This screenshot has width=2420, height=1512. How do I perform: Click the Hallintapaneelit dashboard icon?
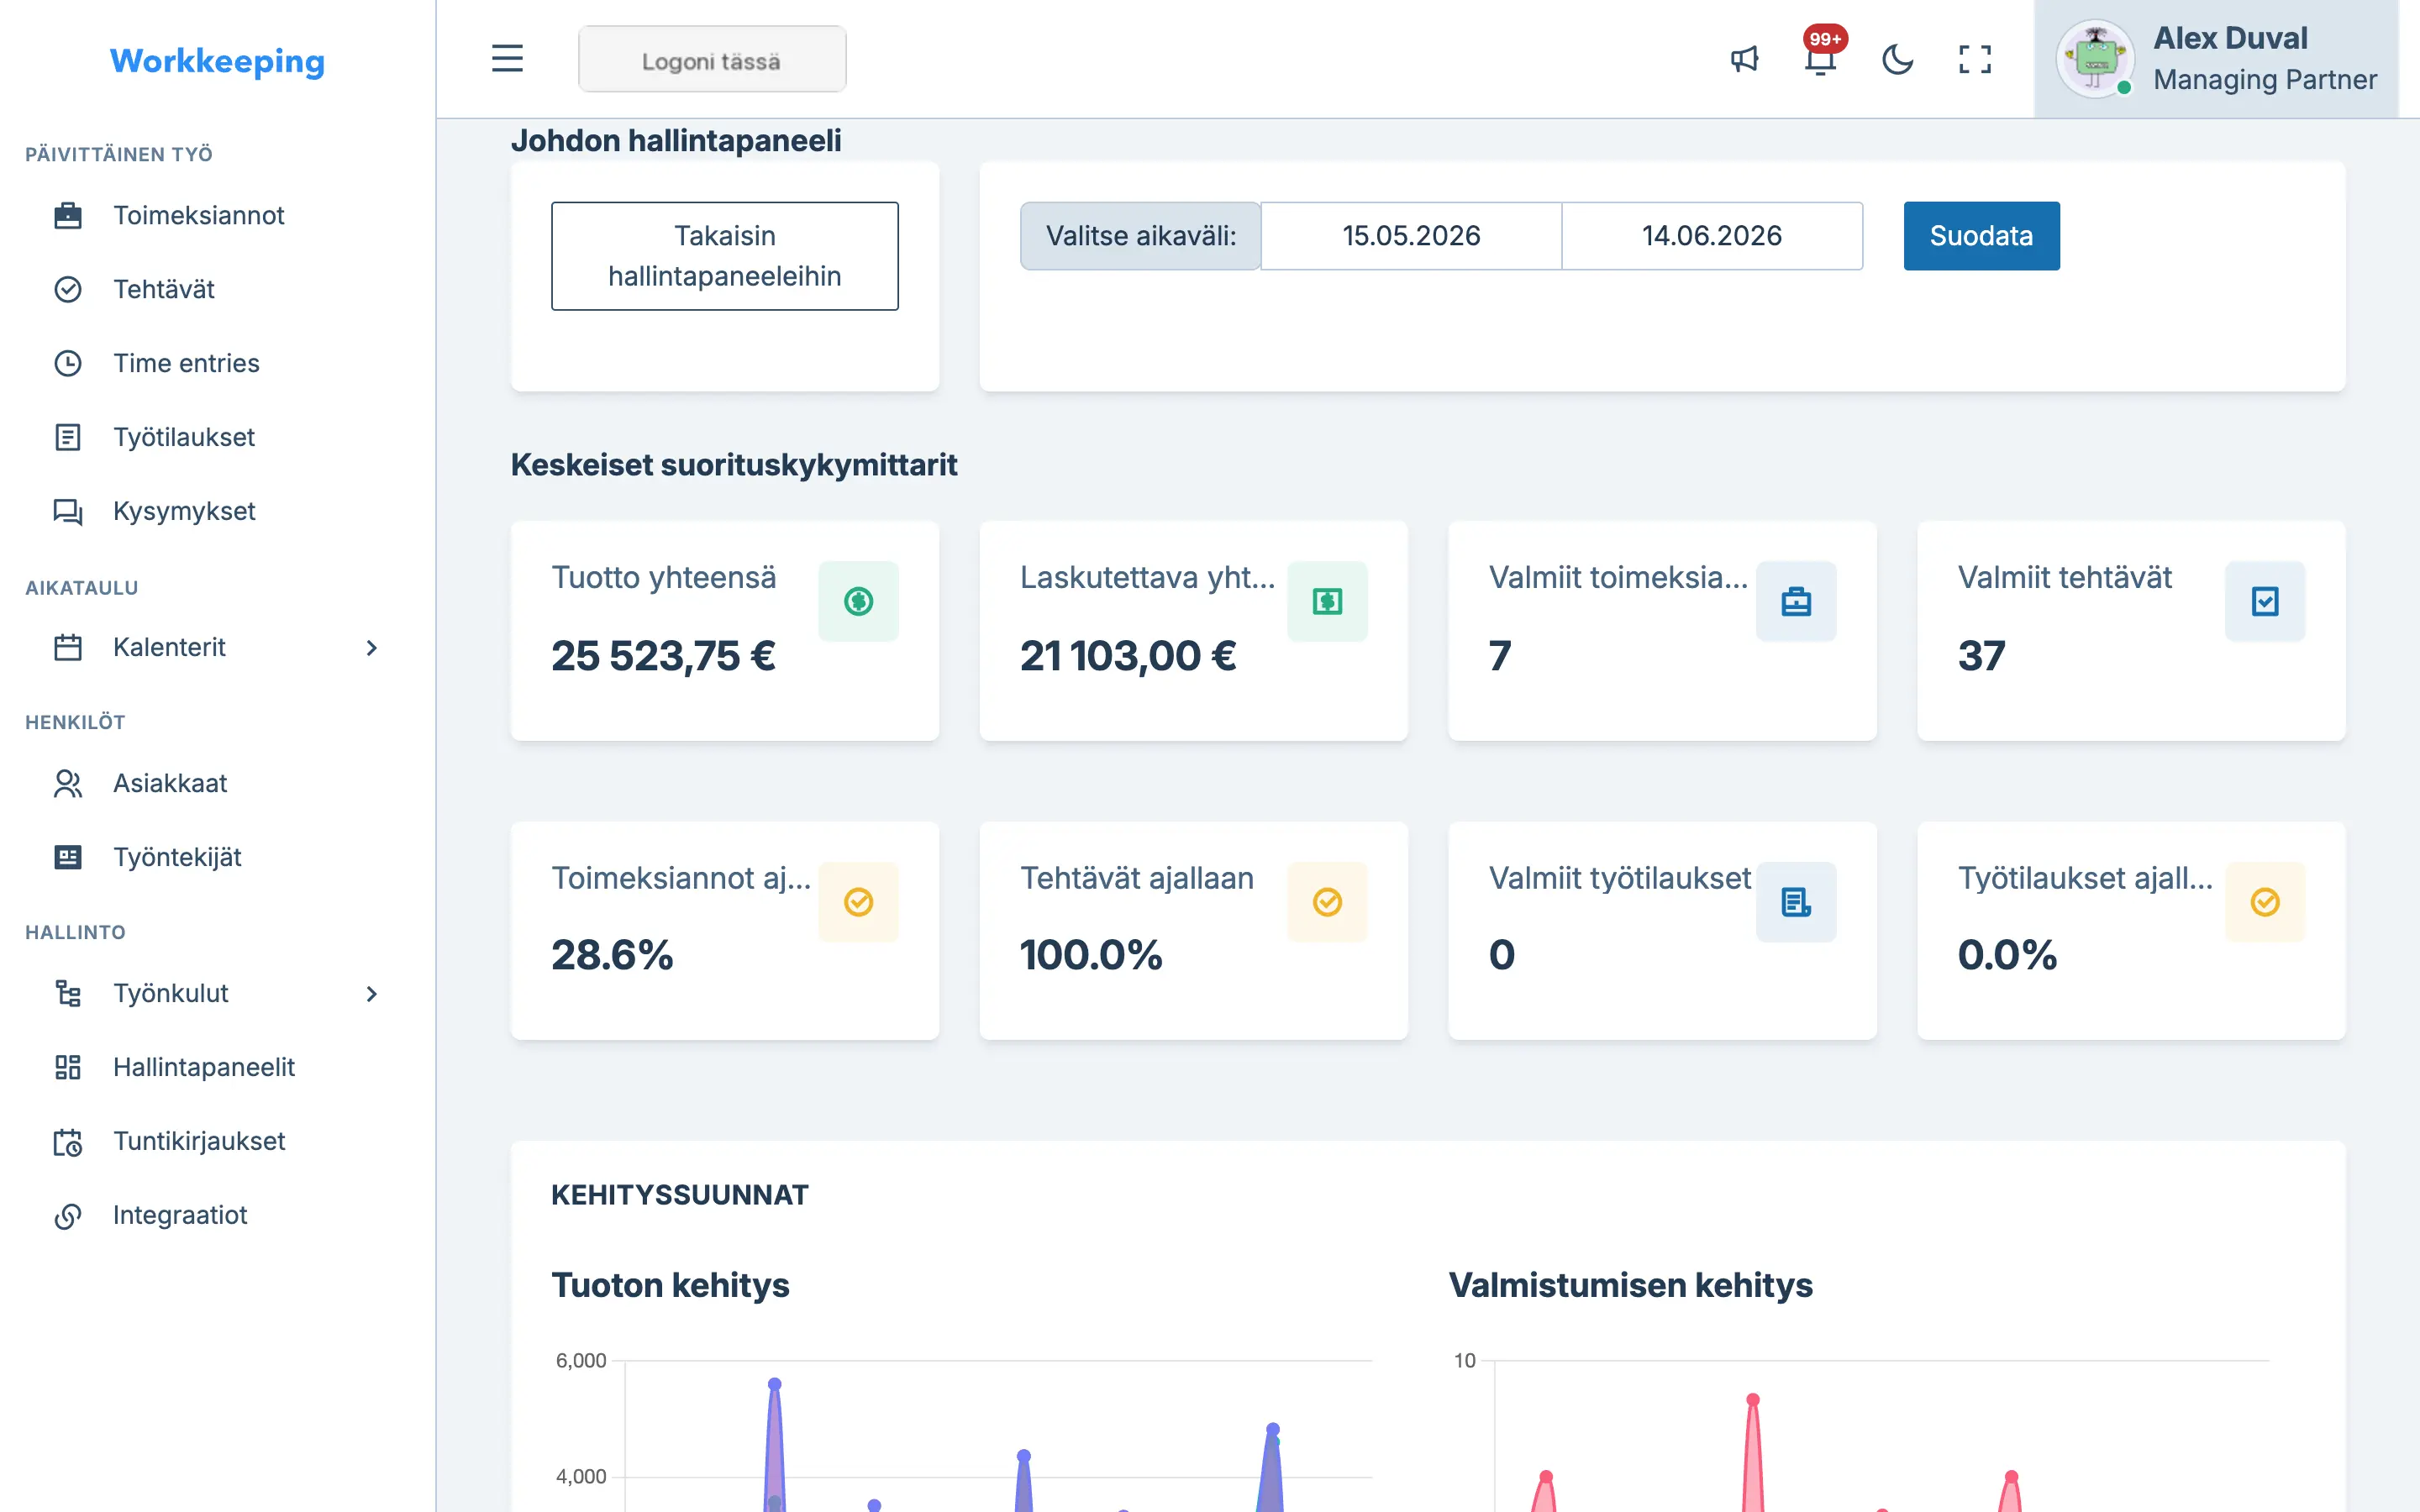click(68, 1067)
